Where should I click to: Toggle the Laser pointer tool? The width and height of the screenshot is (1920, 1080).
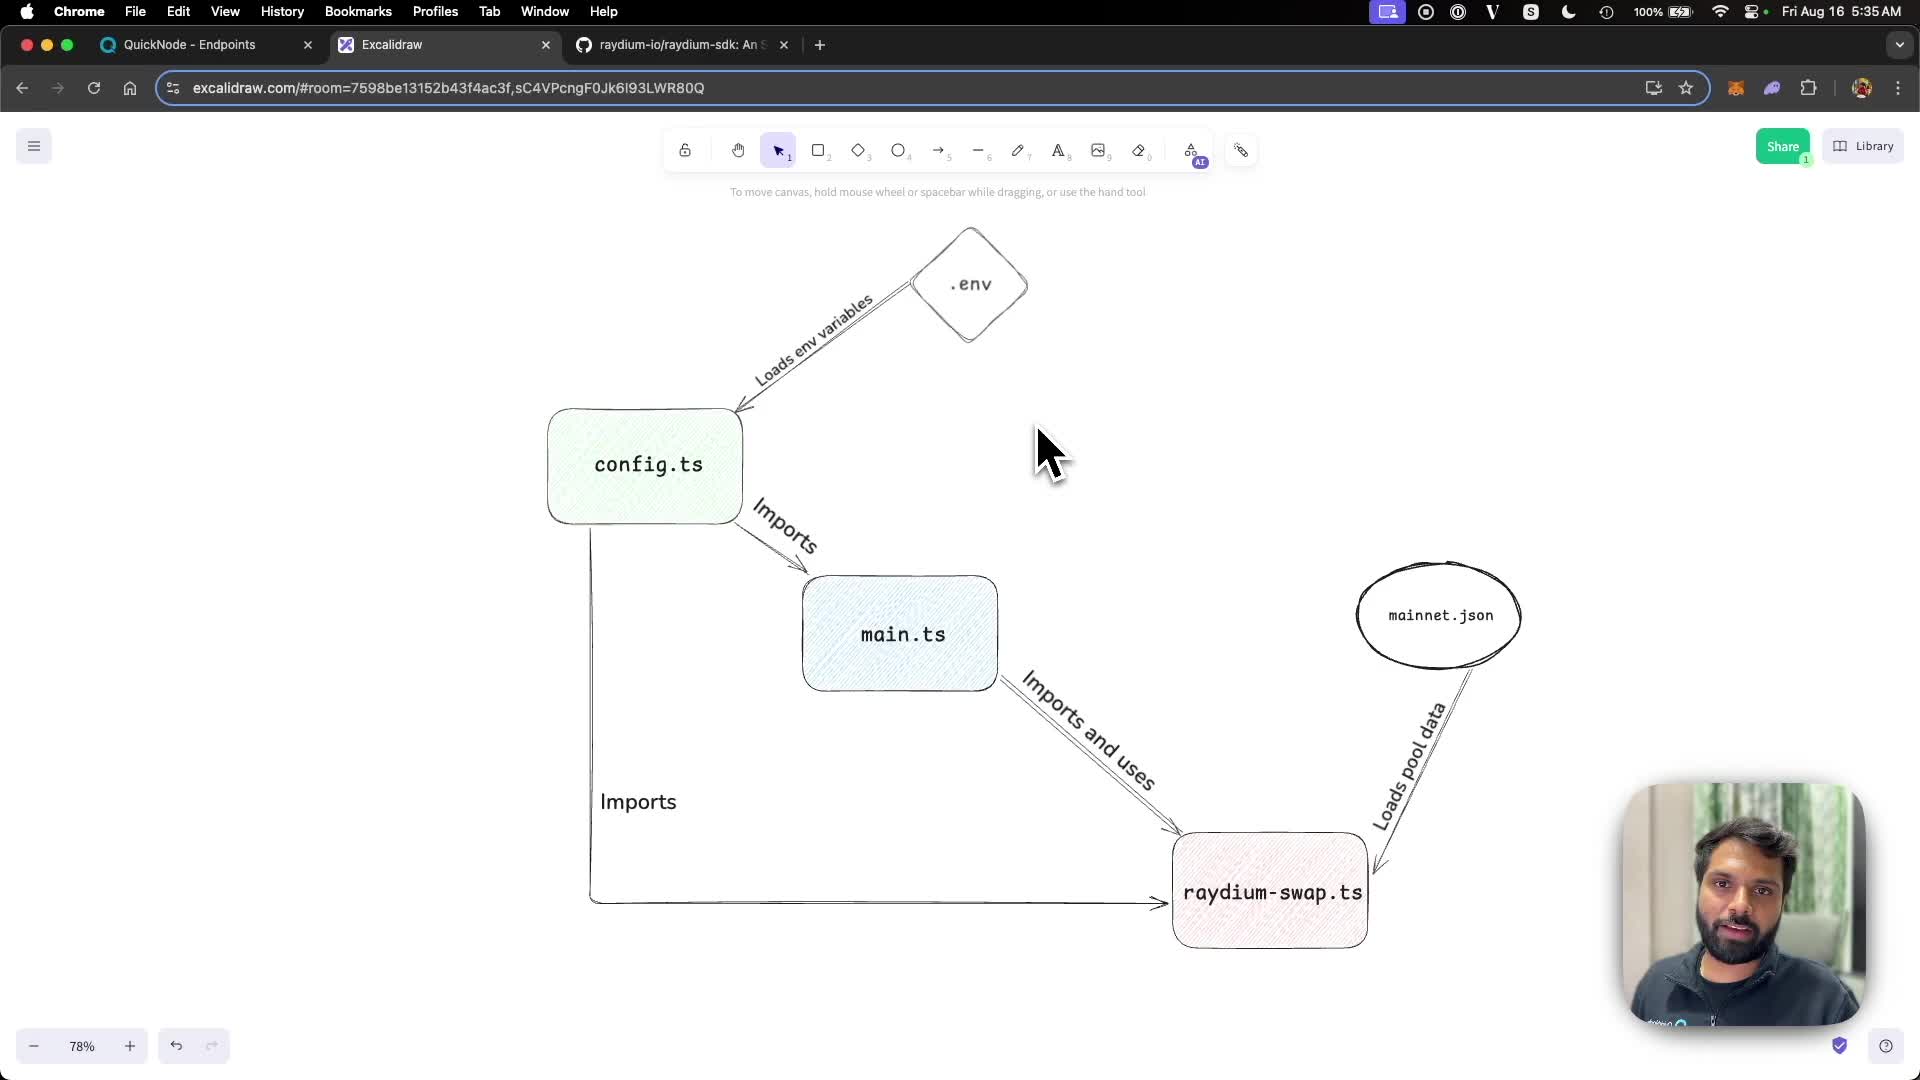point(1240,150)
